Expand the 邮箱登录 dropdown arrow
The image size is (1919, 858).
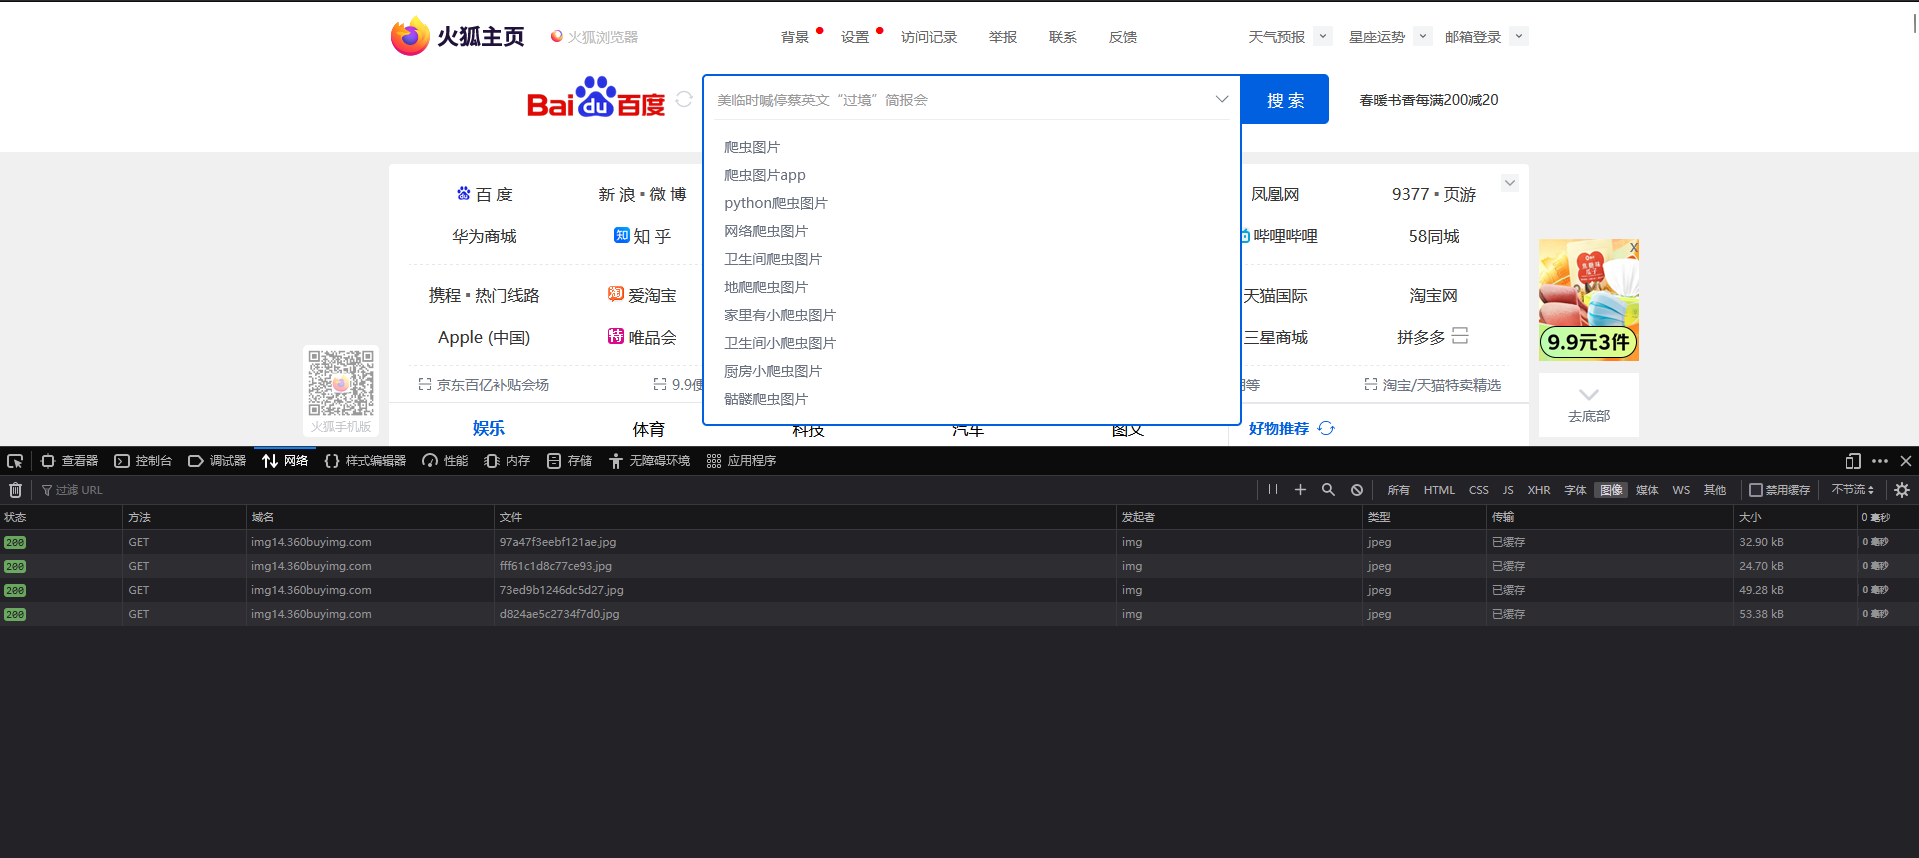coord(1519,36)
